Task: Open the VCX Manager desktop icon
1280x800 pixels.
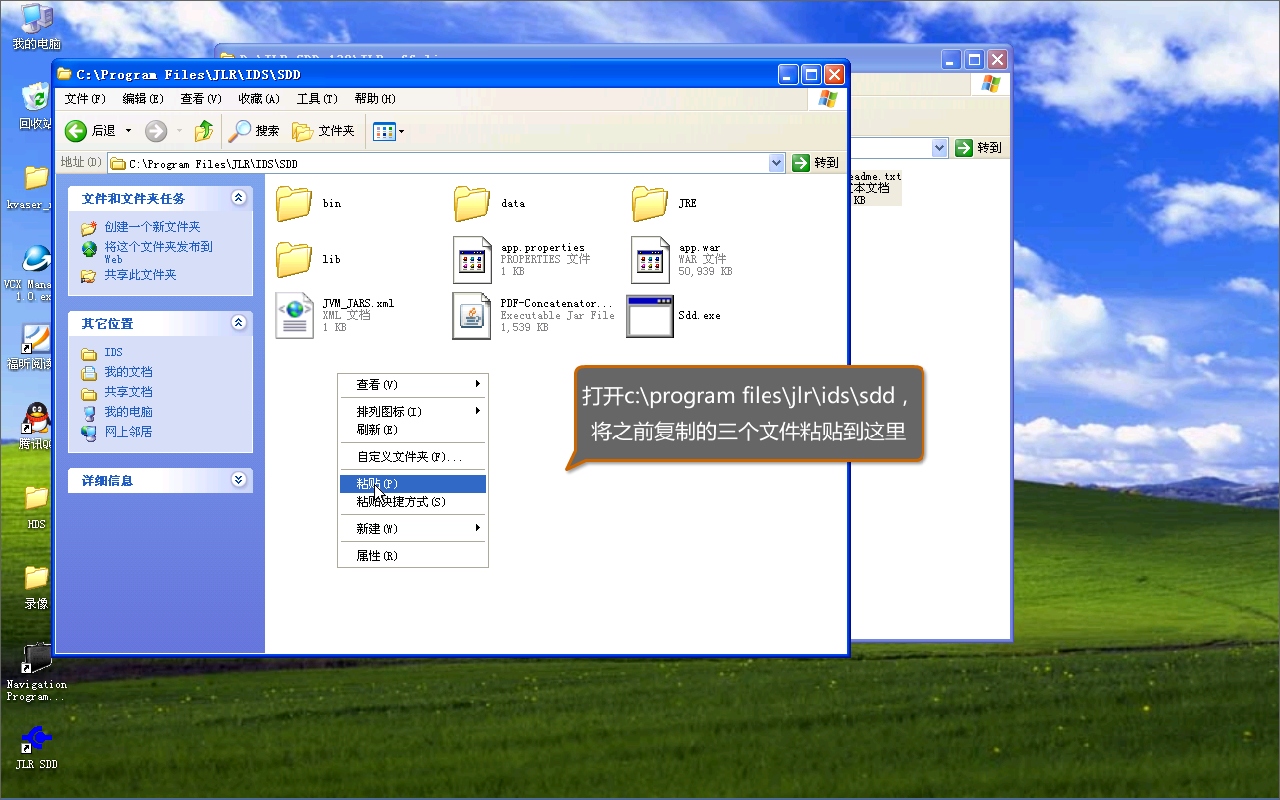Action: click(30, 273)
